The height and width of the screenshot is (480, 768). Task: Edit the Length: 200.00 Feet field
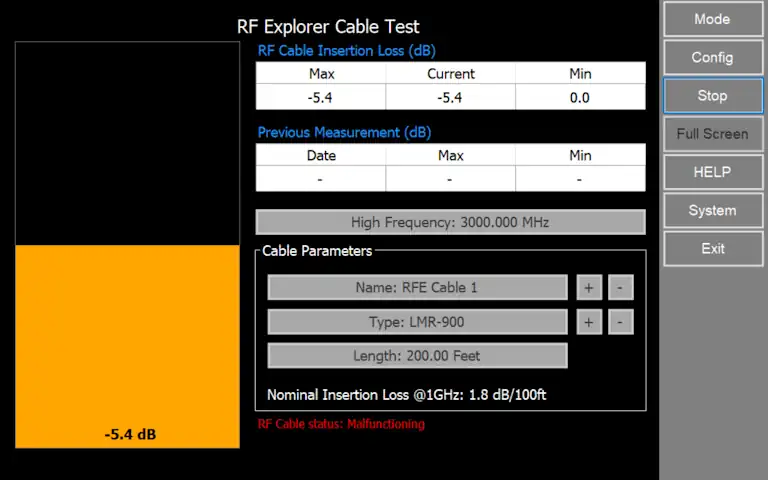click(417, 356)
